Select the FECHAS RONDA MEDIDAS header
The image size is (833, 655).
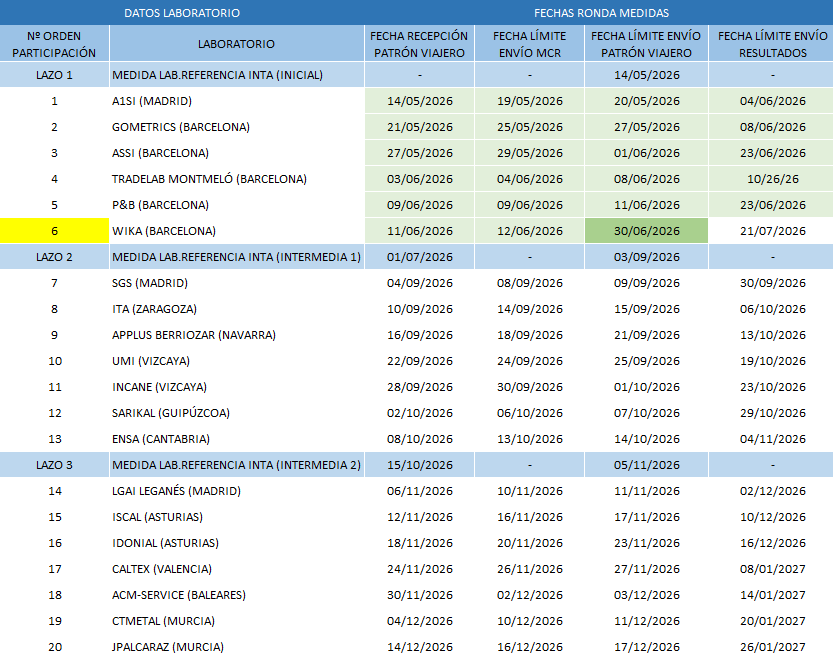[x=601, y=13]
